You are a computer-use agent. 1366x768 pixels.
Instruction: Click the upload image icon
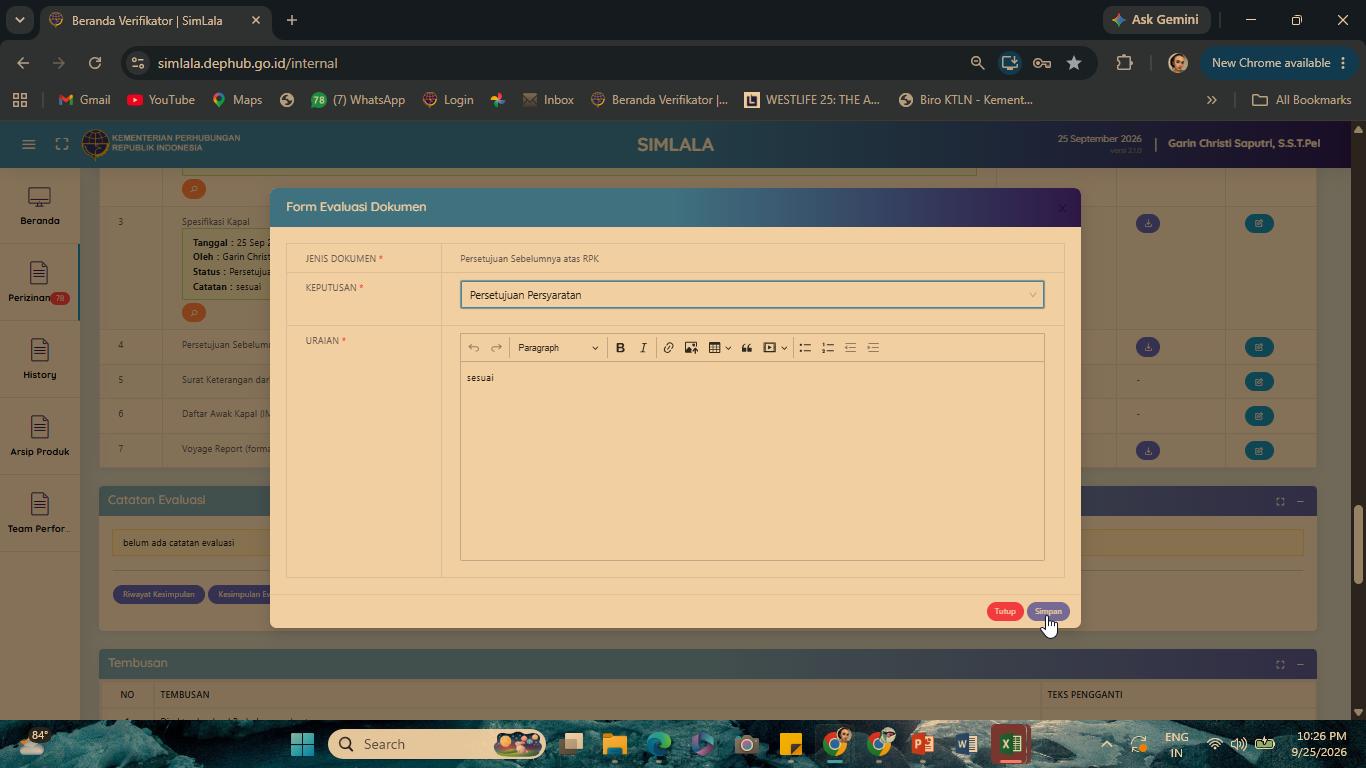coord(691,348)
